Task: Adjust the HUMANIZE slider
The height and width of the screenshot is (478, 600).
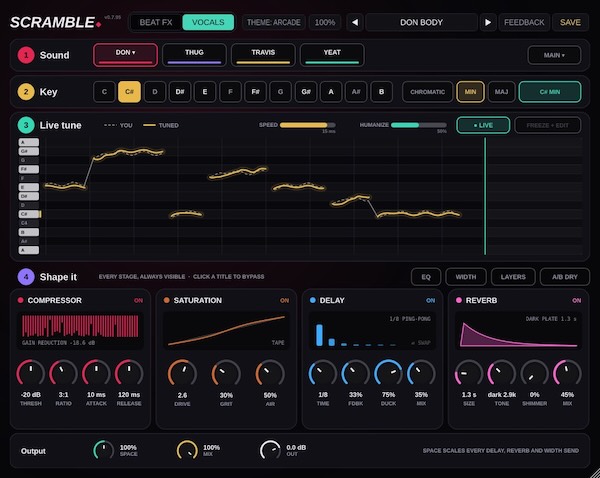Action: click(419, 125)
